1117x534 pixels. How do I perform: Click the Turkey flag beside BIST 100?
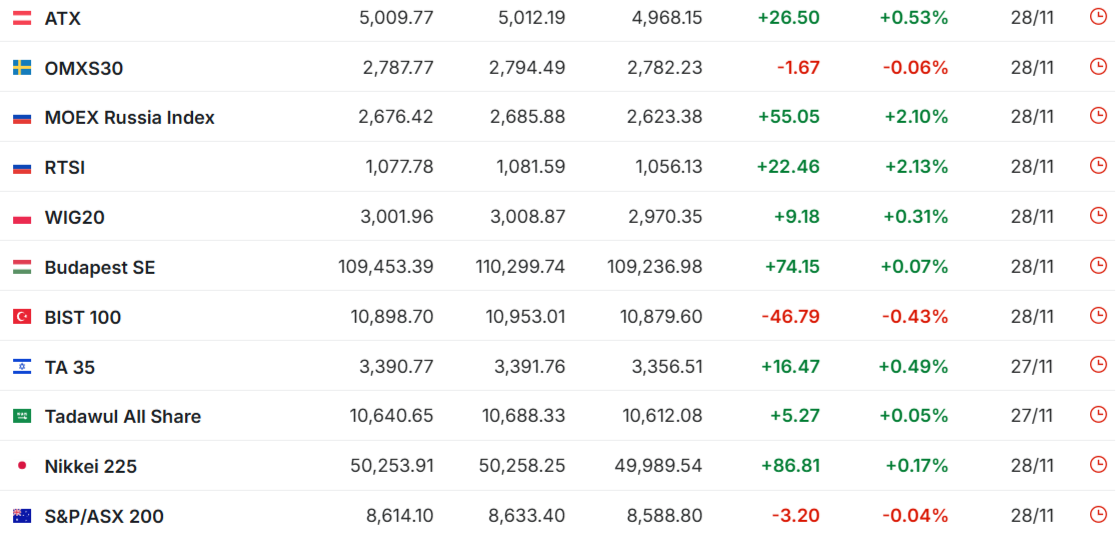tap(22, 317)
